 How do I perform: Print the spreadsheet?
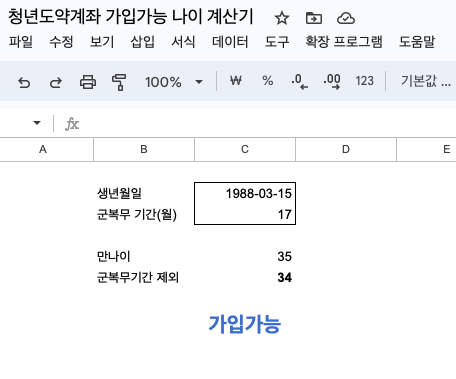coord(88,82)
